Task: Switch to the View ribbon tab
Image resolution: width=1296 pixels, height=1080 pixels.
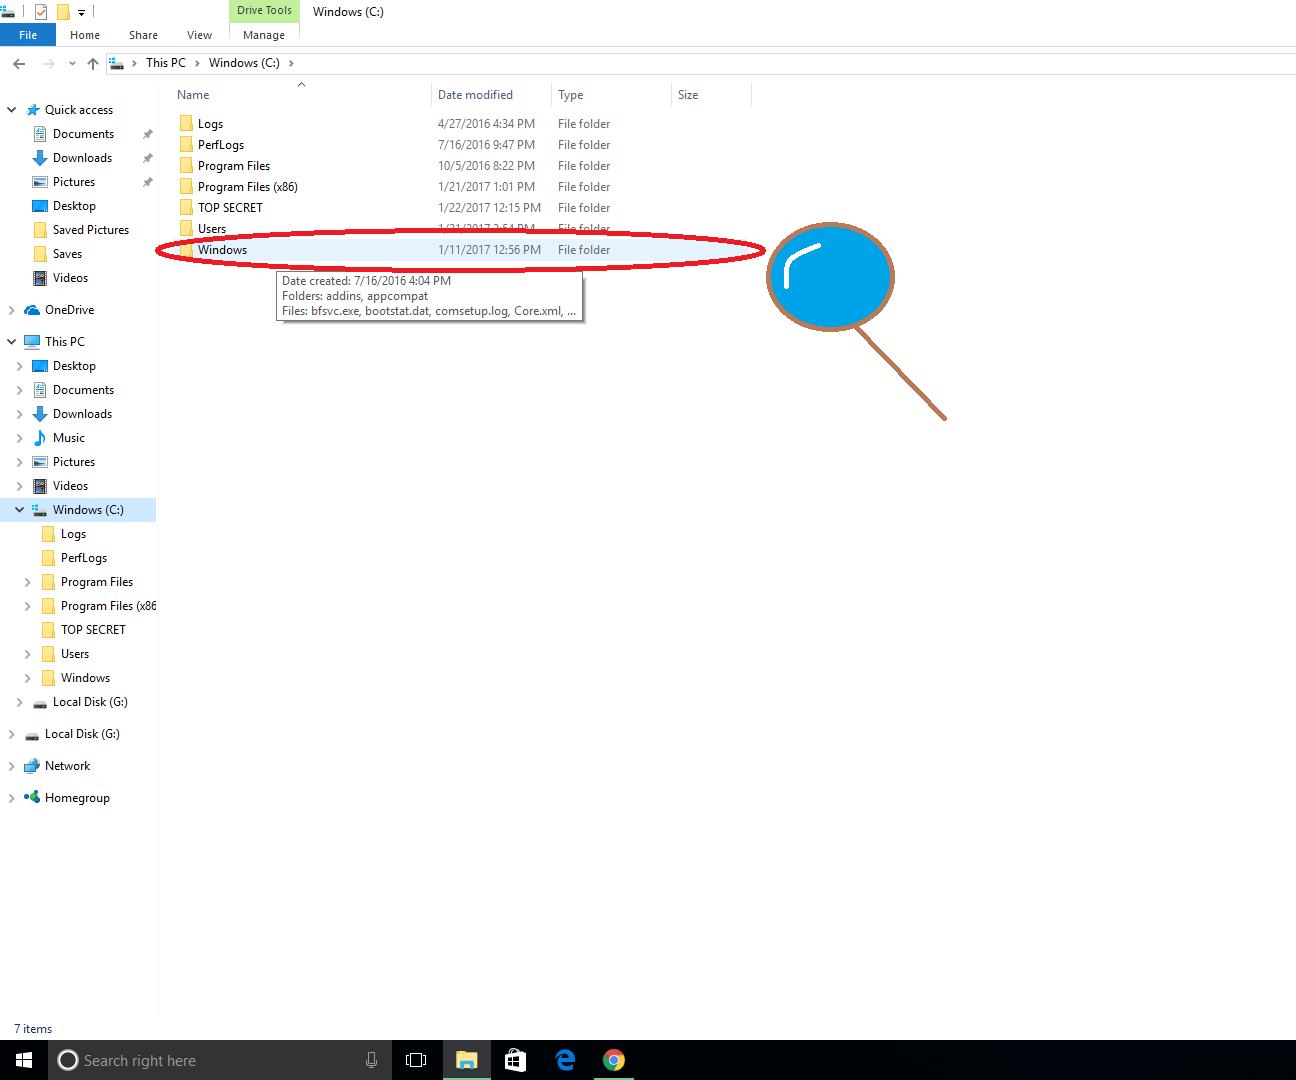Action: click(199, 34)
